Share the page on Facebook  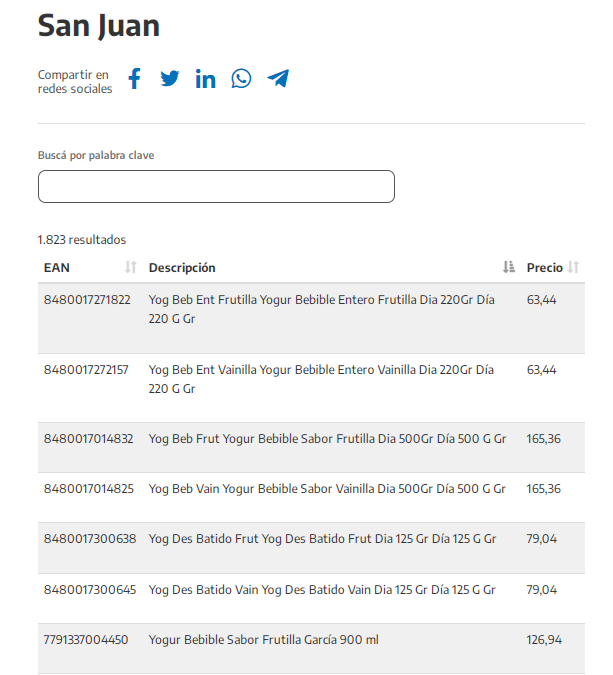pos(135,79)
